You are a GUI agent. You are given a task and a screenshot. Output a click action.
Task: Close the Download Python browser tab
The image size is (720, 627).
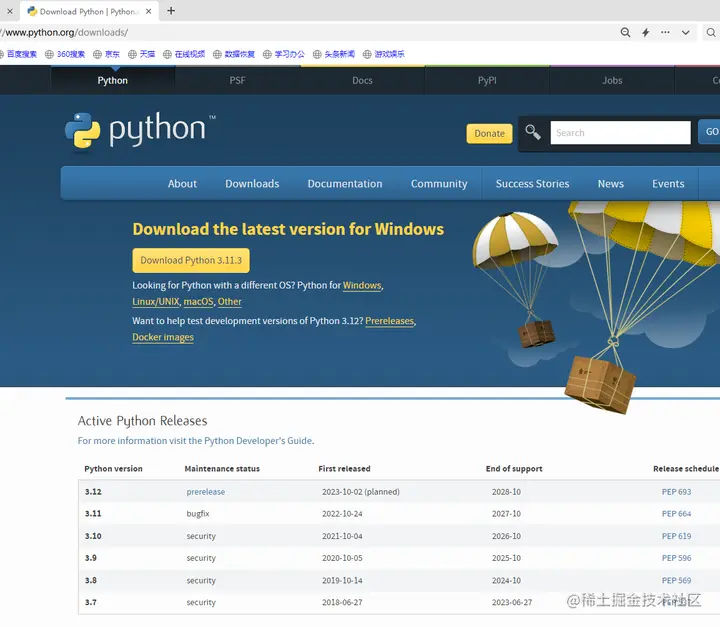click(x=148, y=11)
